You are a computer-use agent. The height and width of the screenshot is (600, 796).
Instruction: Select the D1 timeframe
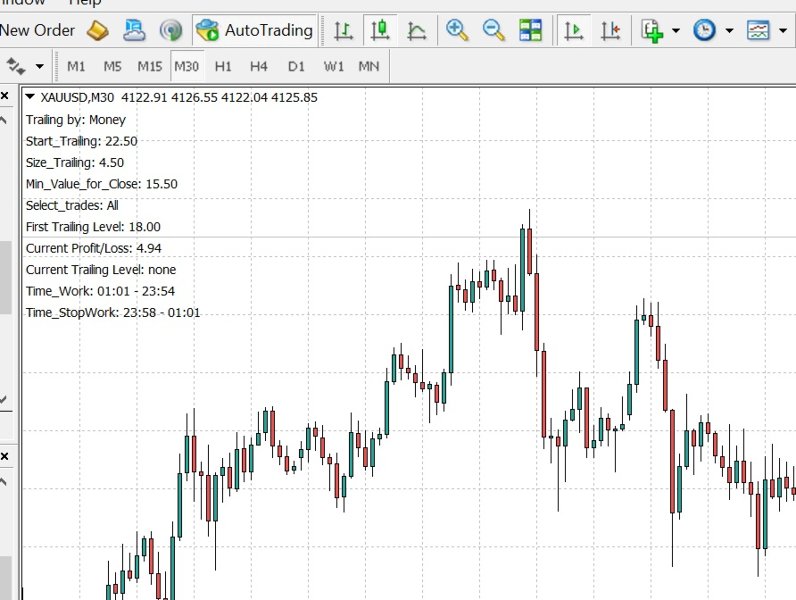(x=296, y=66)
